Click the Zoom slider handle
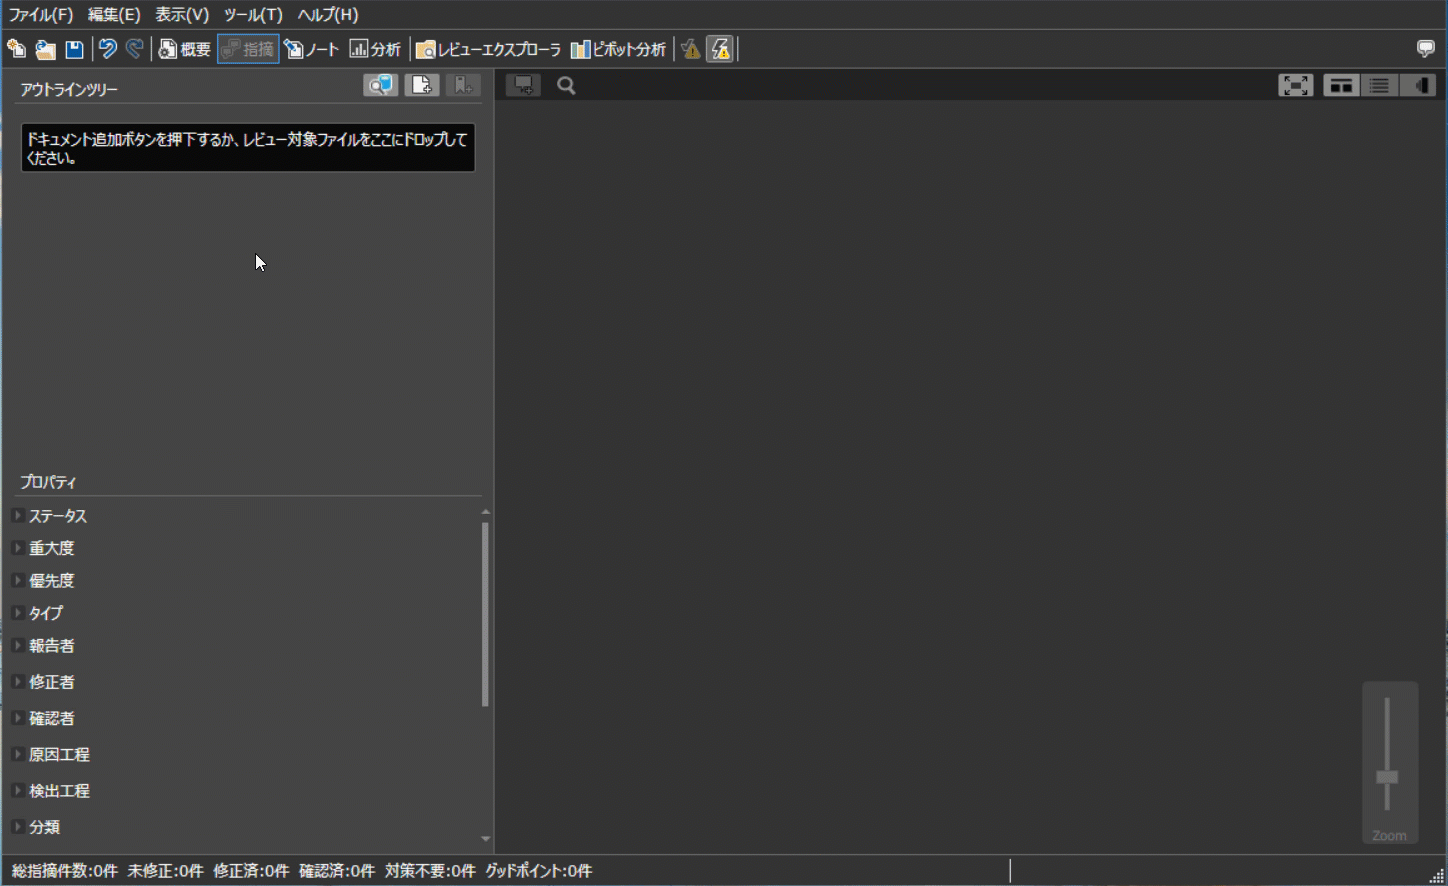Viewport: 1448px width, 886px height. pyautogui.click(x=1387, y=777)
